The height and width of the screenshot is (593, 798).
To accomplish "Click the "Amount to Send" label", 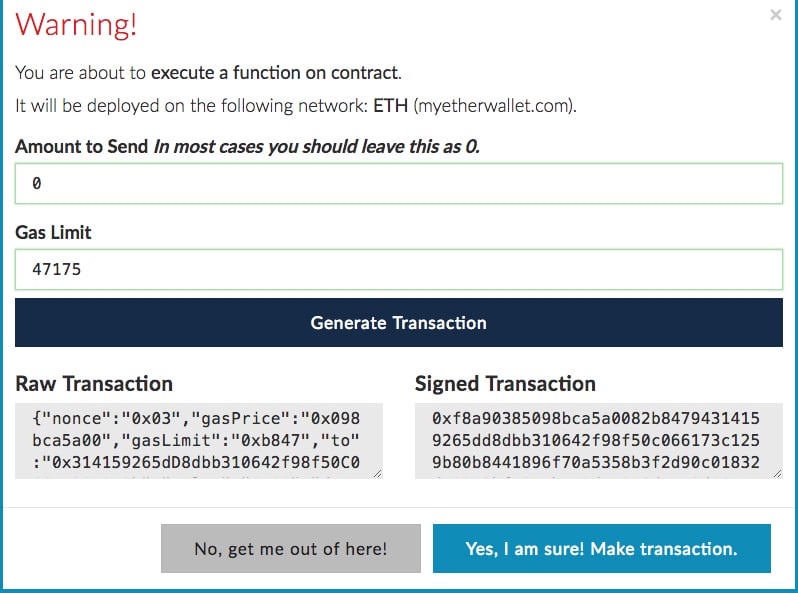I will pos(82,146).
